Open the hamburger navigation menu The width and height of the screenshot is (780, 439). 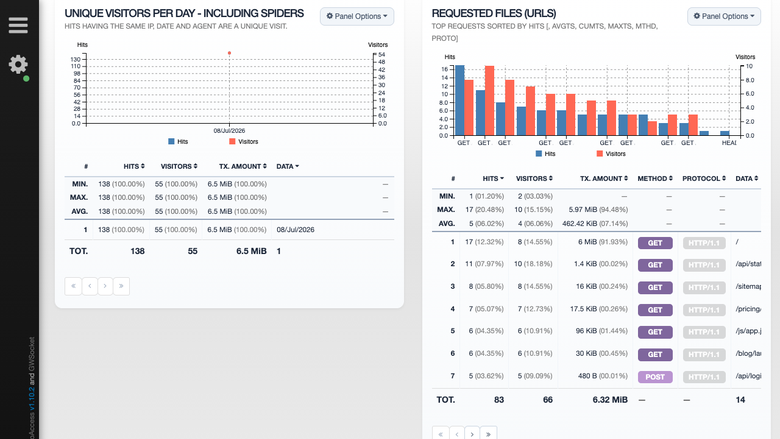18,25
